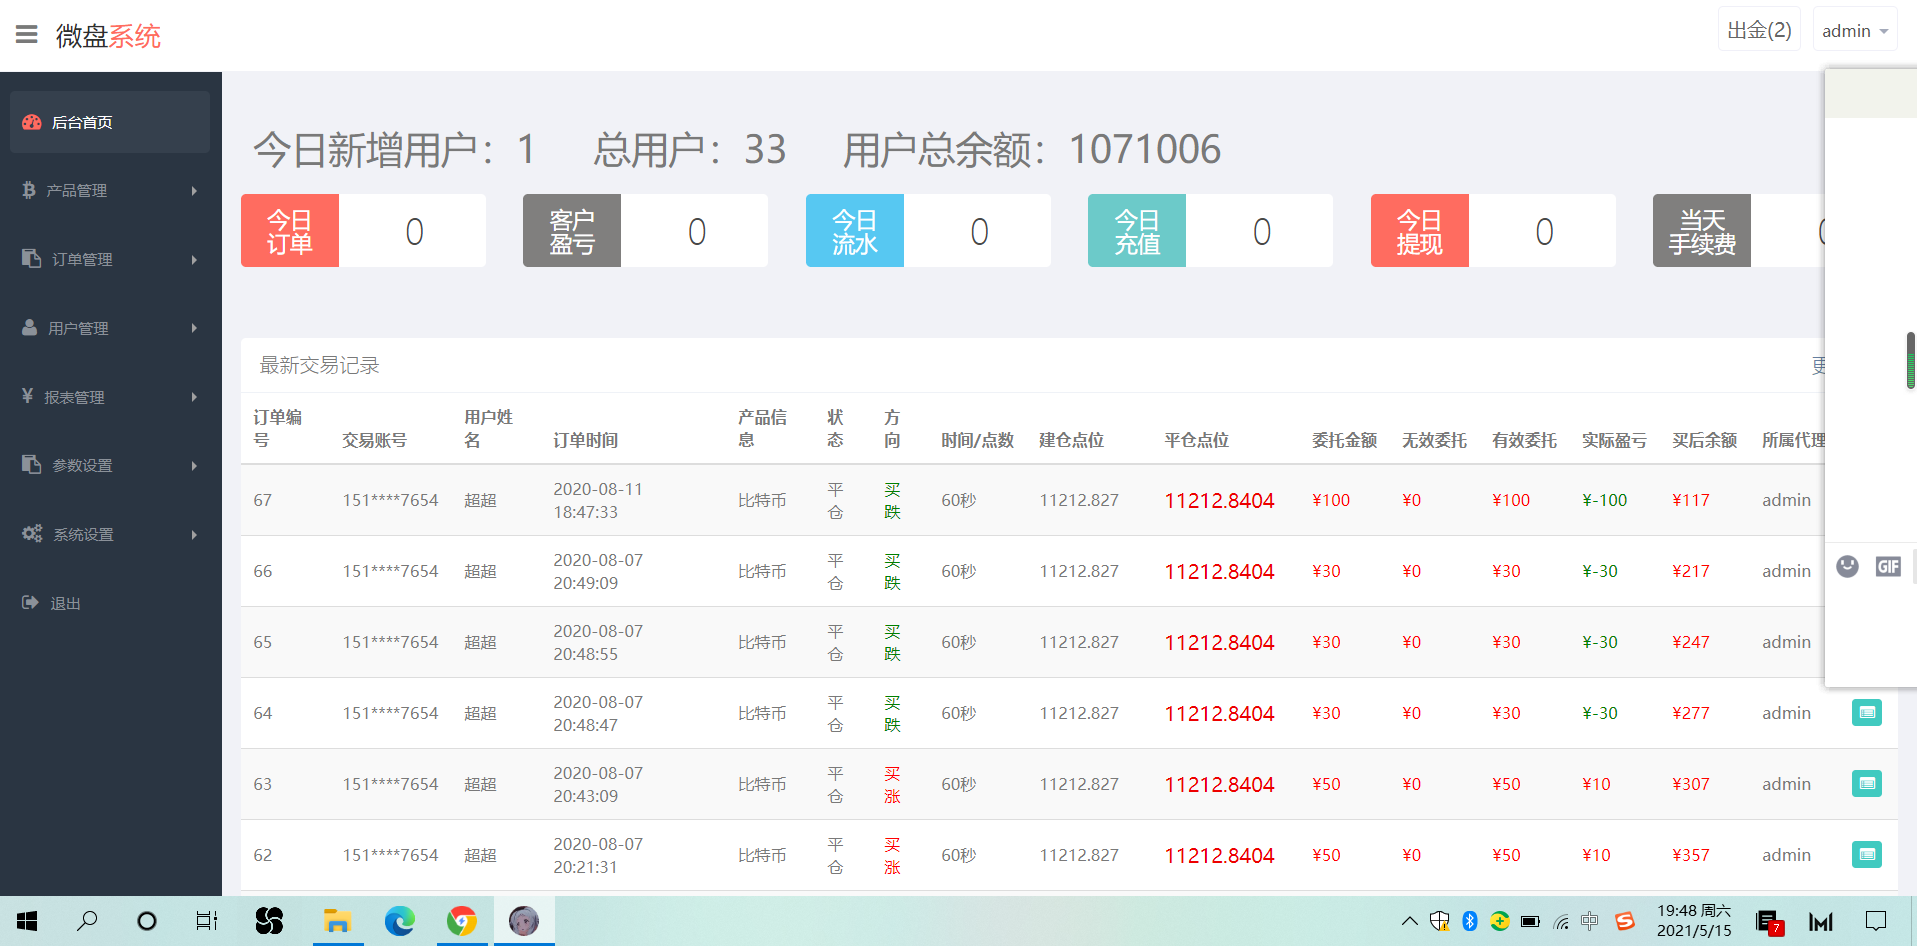Open detail icon for order 63
This screenshot has height=946, width=1917.
pos(1866,783)
